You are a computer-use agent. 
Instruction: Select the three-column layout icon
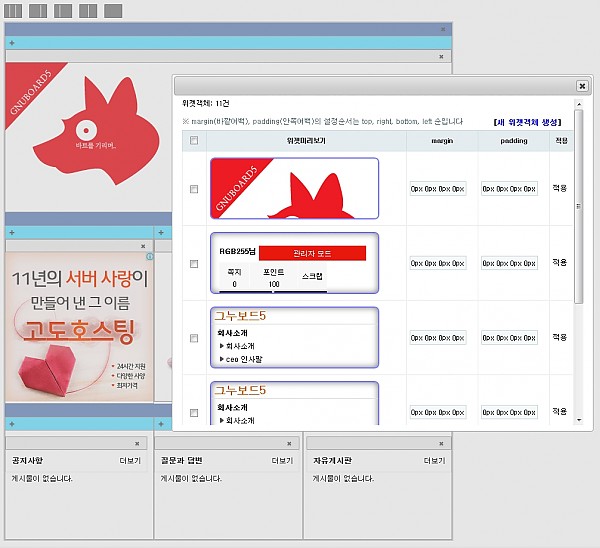click(x=13, y=11)
